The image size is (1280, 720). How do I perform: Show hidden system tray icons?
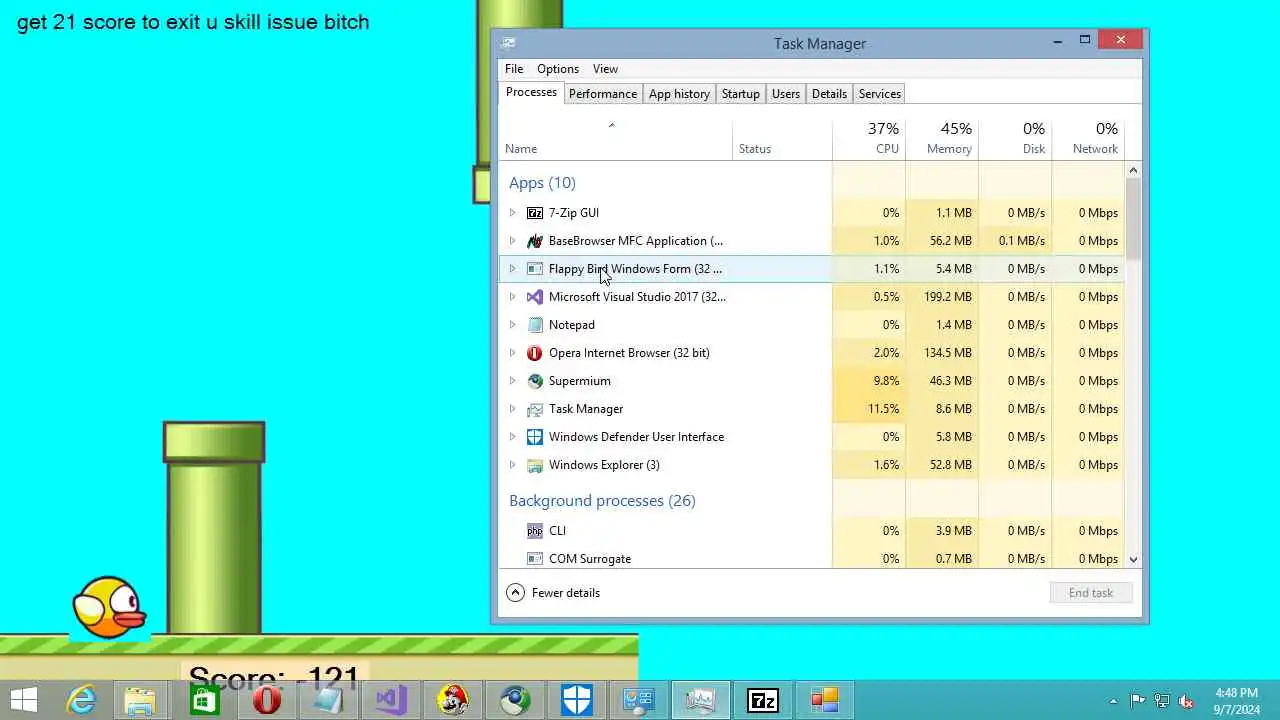1113,701
